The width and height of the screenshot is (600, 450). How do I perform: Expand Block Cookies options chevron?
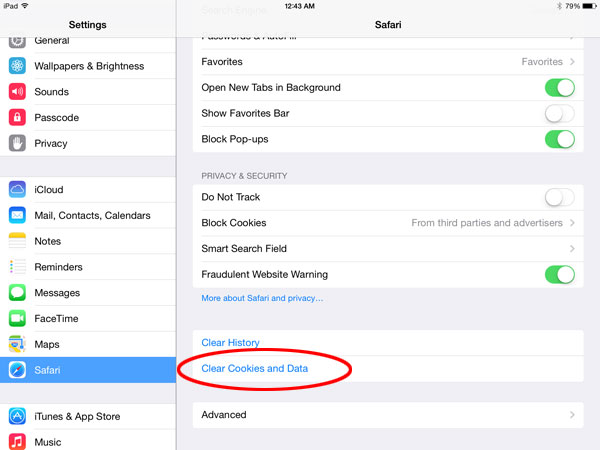pyautogui.click(x=572, y=223)
